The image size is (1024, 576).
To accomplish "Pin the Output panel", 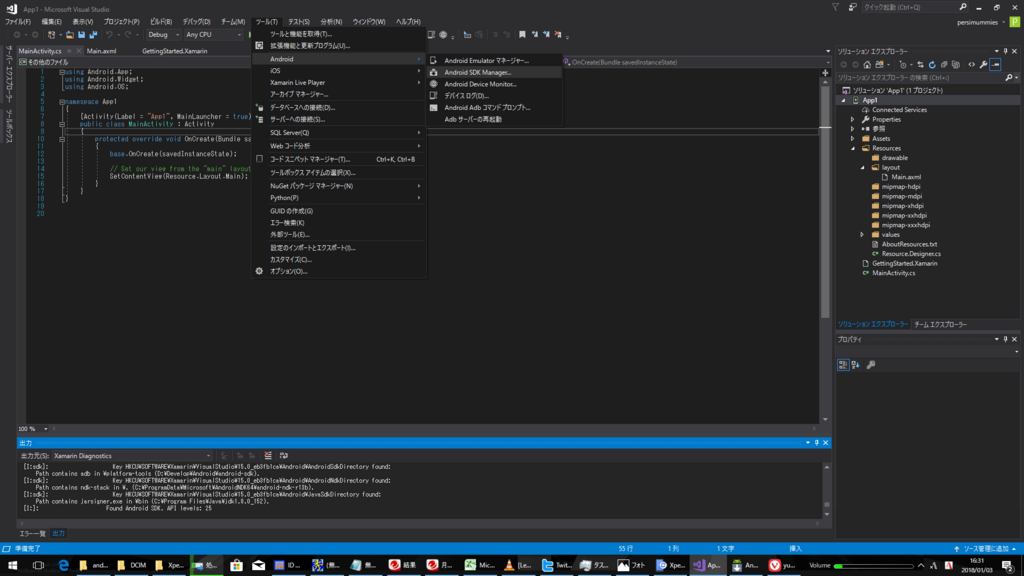I will pyautogui.click(x=816, y=443).
